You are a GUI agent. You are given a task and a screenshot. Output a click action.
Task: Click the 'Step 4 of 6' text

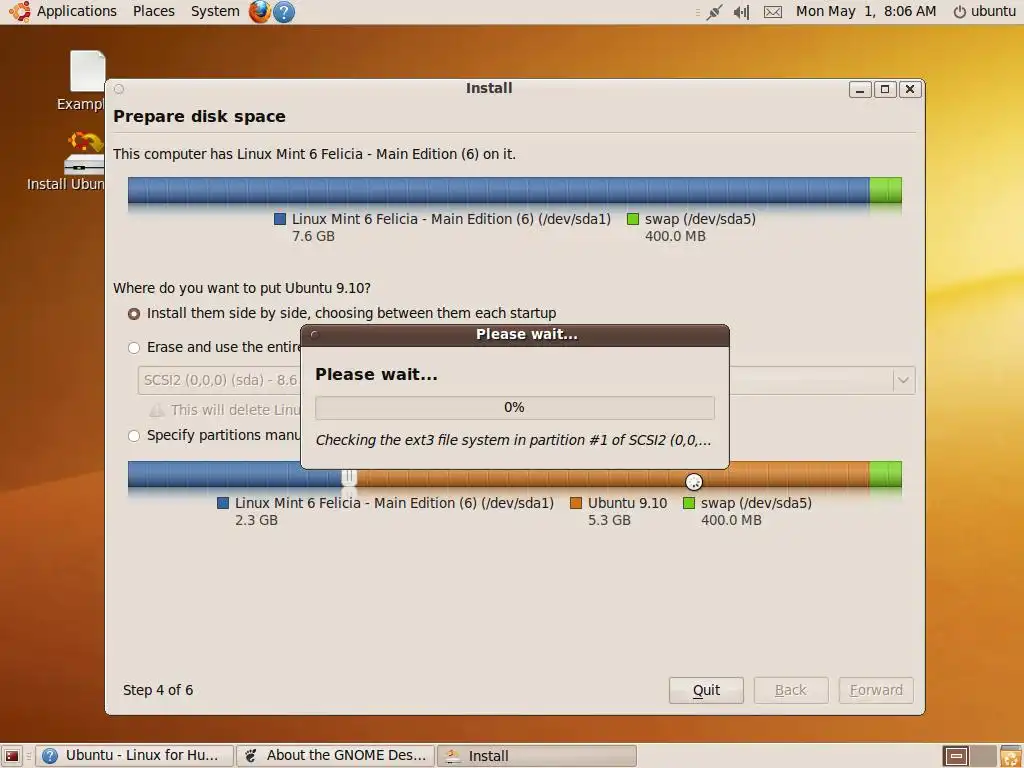click(x=158, y=690)
